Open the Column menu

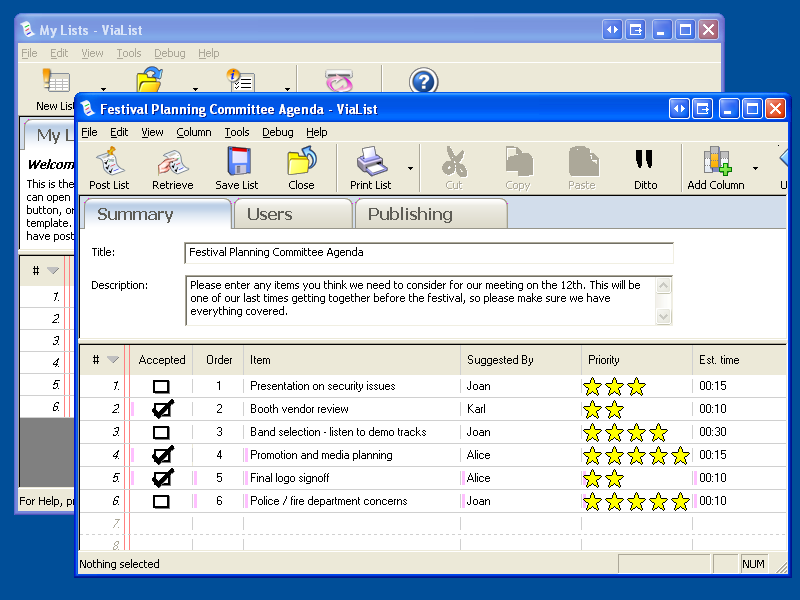194,132
